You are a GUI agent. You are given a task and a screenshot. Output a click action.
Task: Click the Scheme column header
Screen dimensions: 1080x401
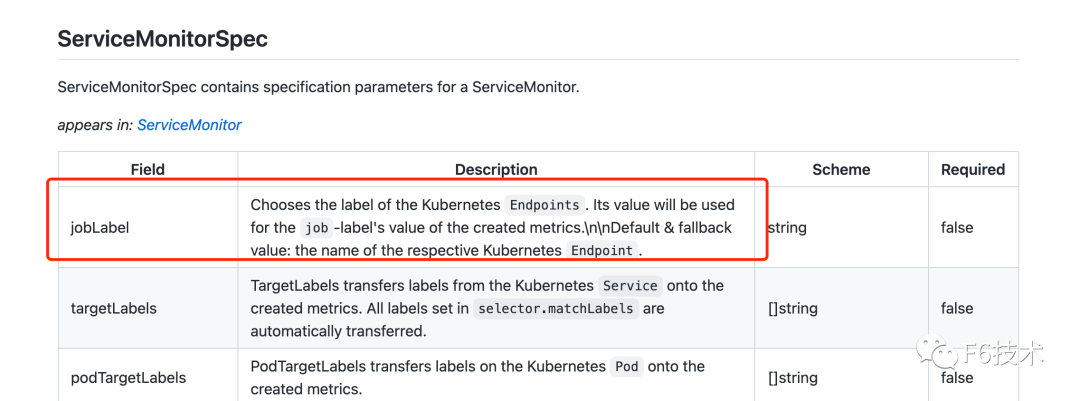[841, 169]
